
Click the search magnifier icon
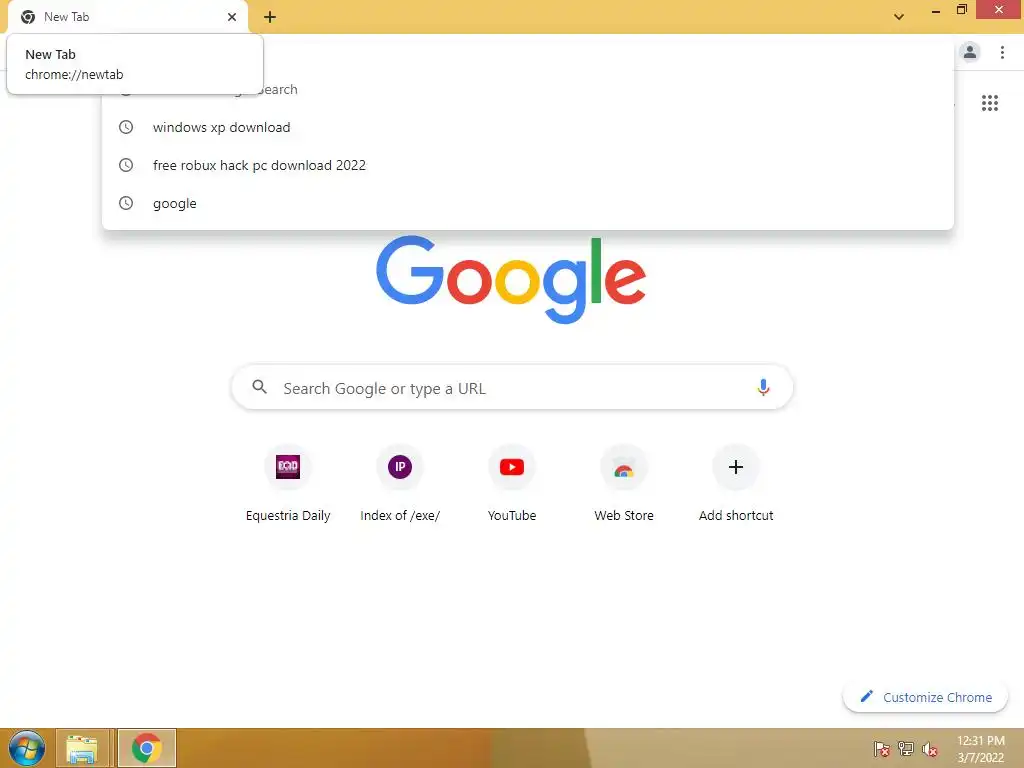pos(260,387)
